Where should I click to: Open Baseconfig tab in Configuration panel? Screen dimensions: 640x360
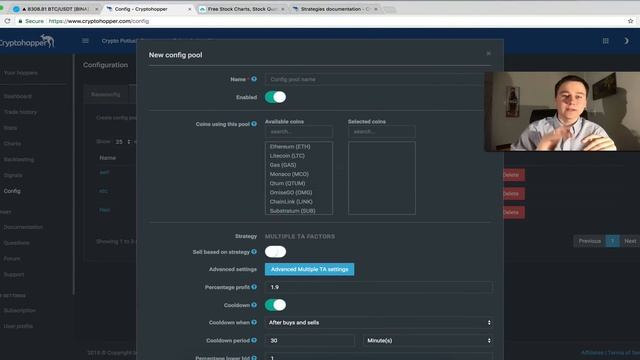coord(106,94)
